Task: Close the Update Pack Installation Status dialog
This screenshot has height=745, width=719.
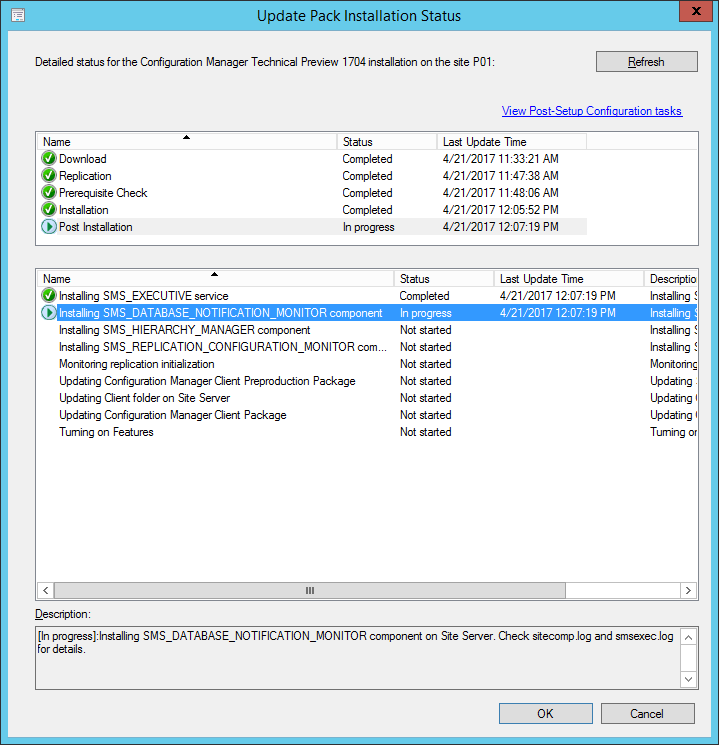Action: point(696,11)
